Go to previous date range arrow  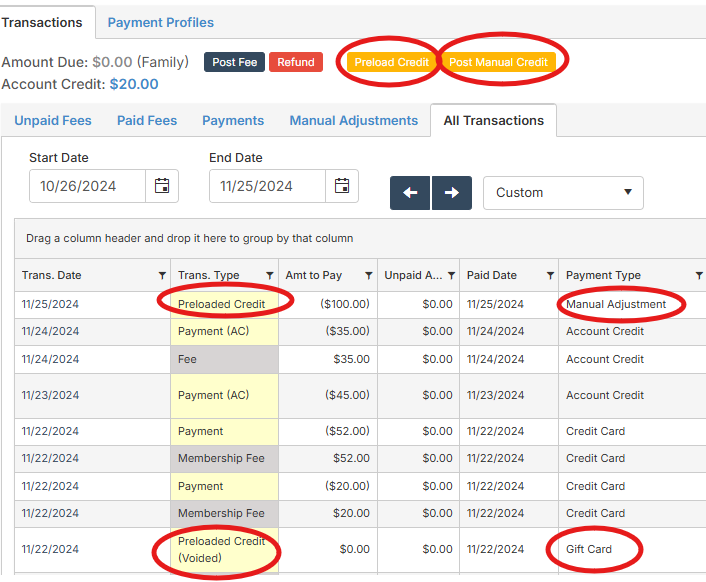[x=410, y=193]
